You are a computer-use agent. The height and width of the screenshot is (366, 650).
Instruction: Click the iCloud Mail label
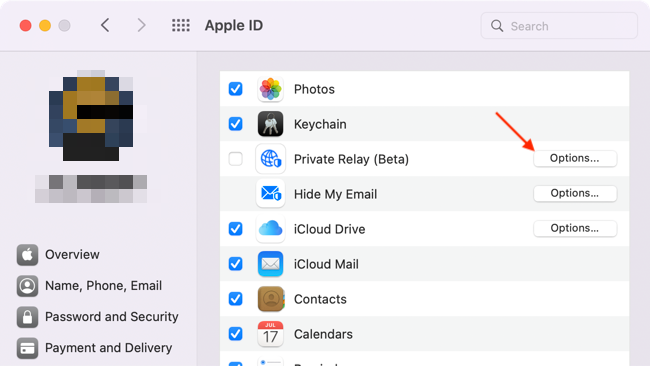pyautogui.click(x=326, y=264)
